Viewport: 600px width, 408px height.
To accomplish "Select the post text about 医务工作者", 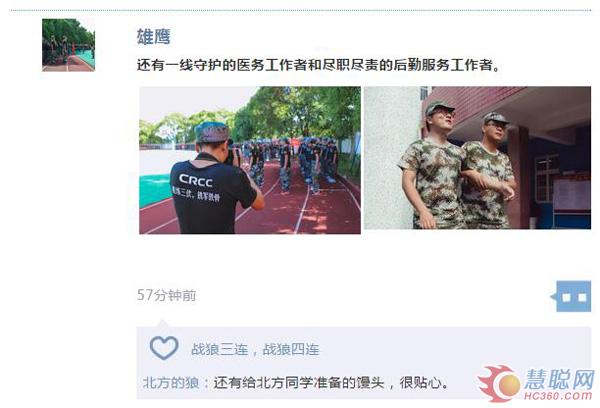I will [318, 65].
